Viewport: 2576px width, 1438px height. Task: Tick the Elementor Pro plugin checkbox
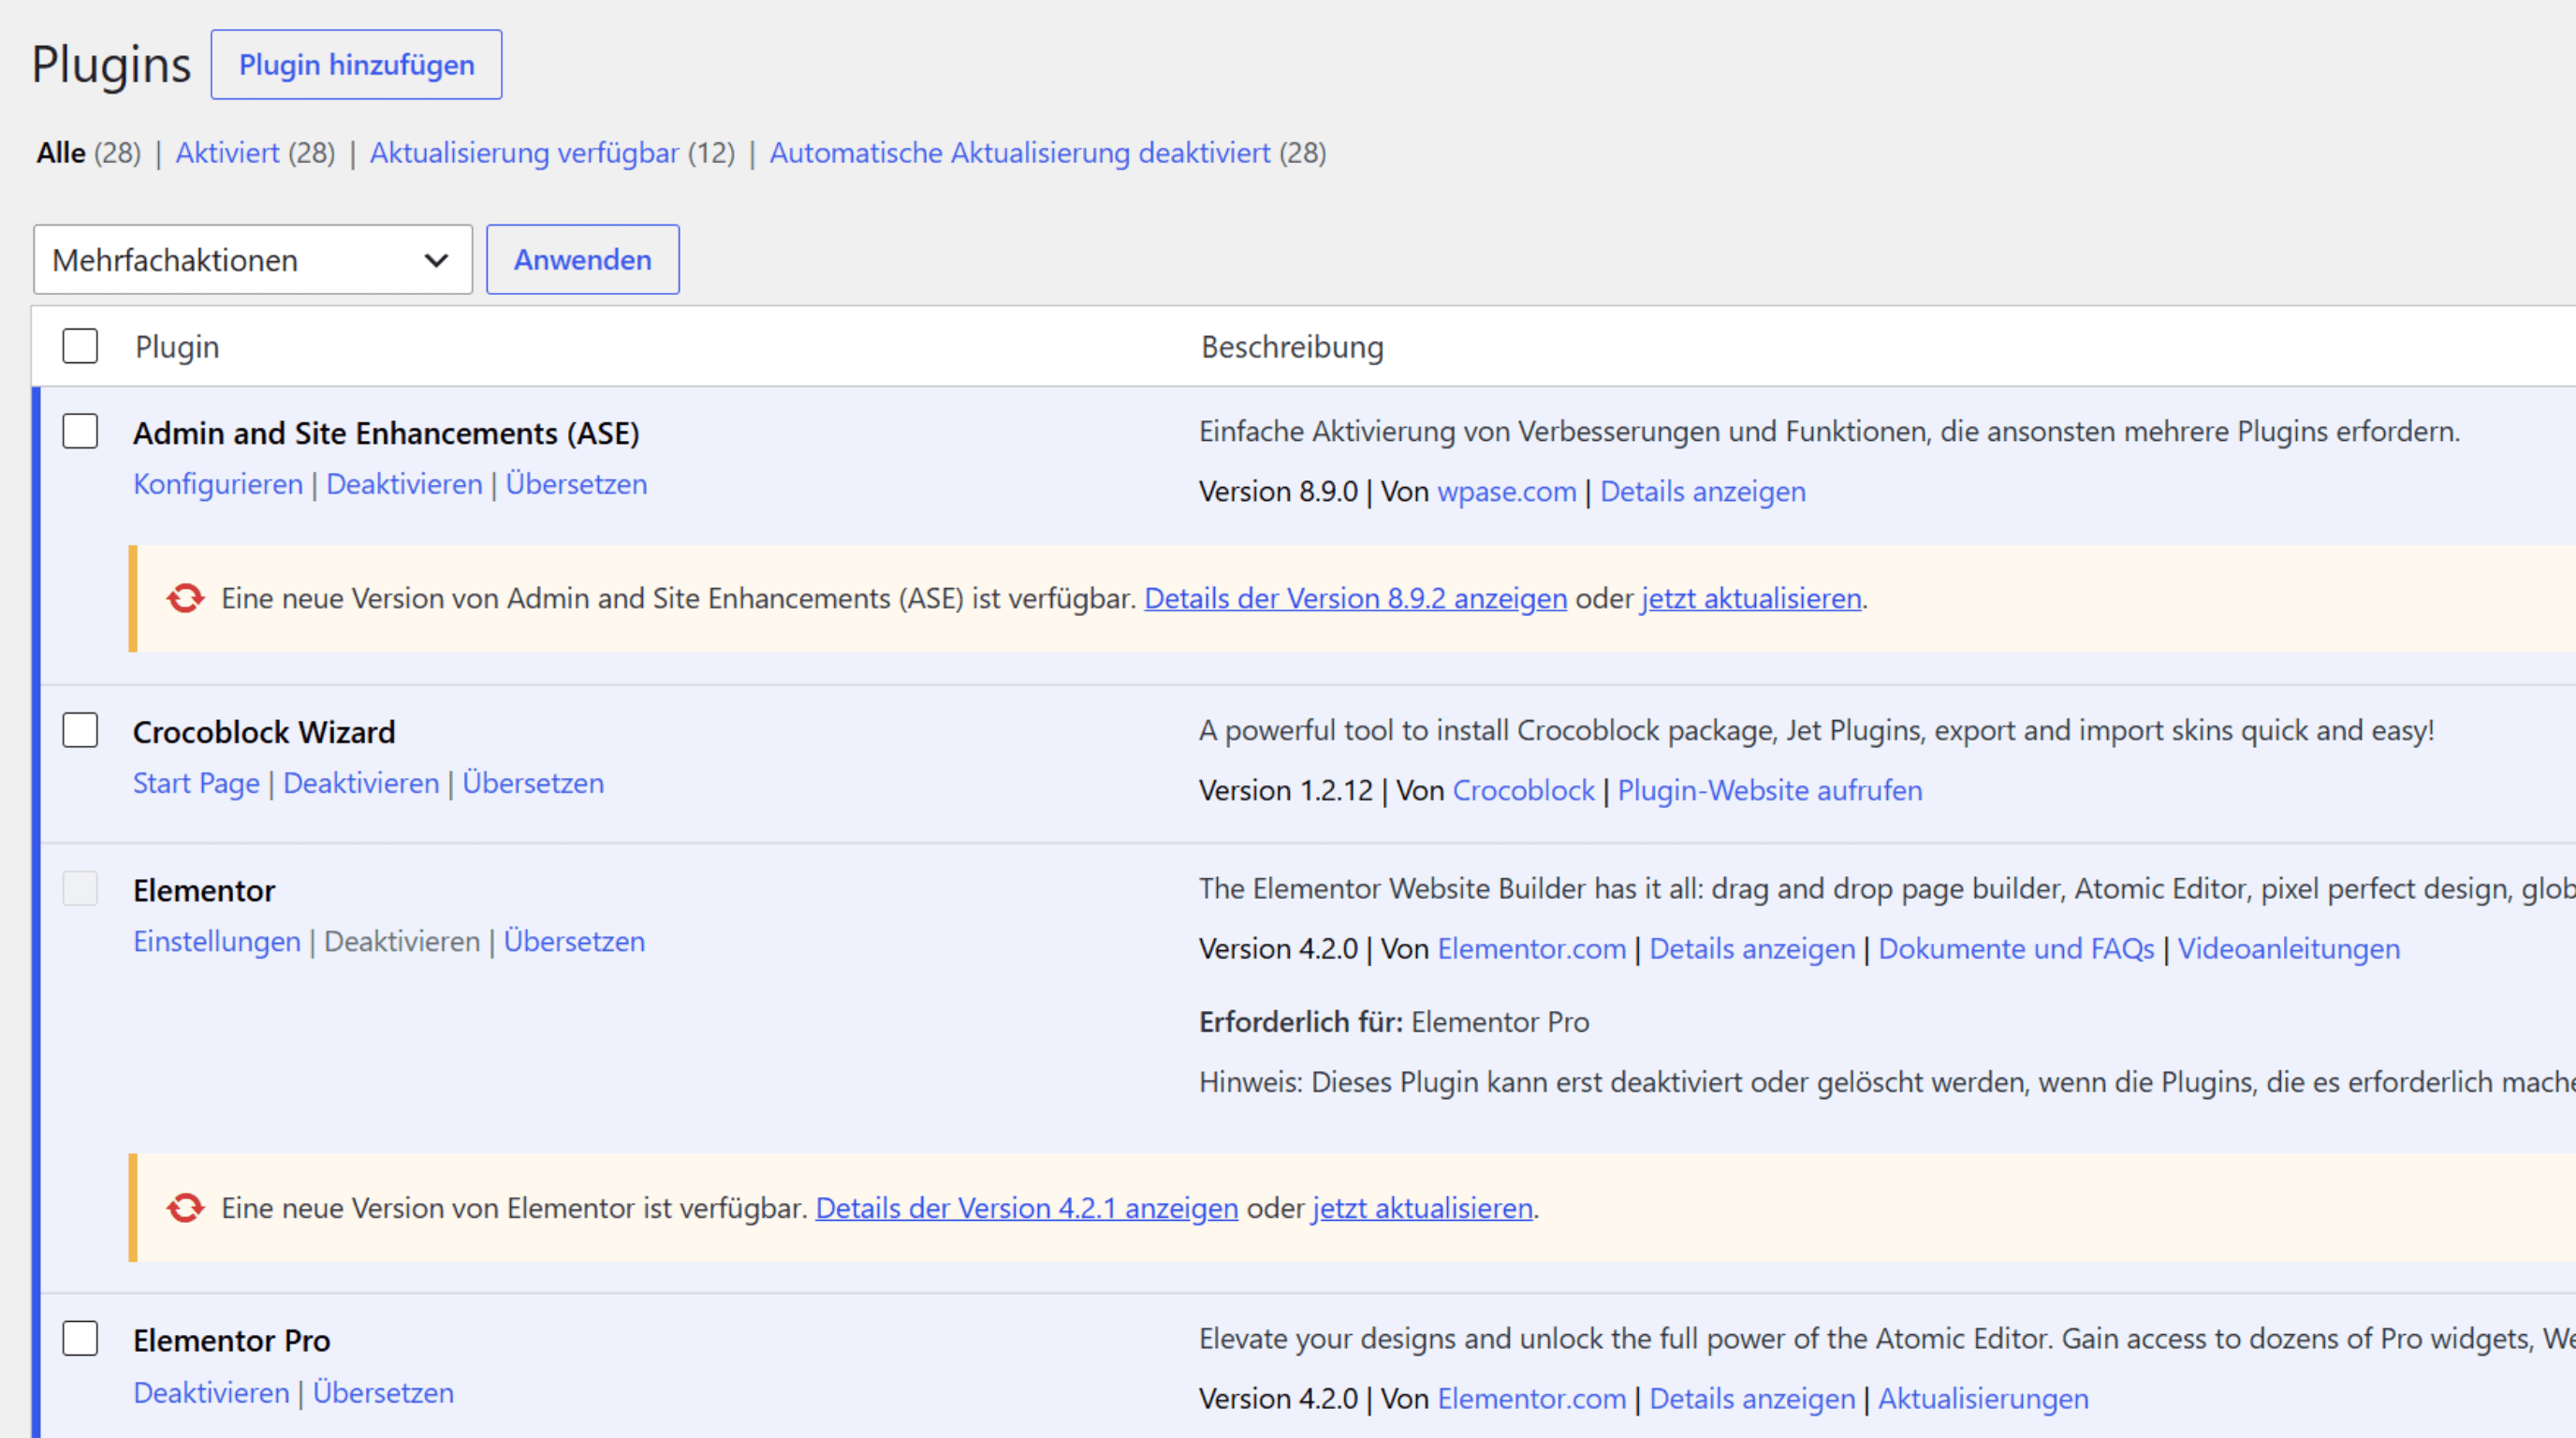80,1338
